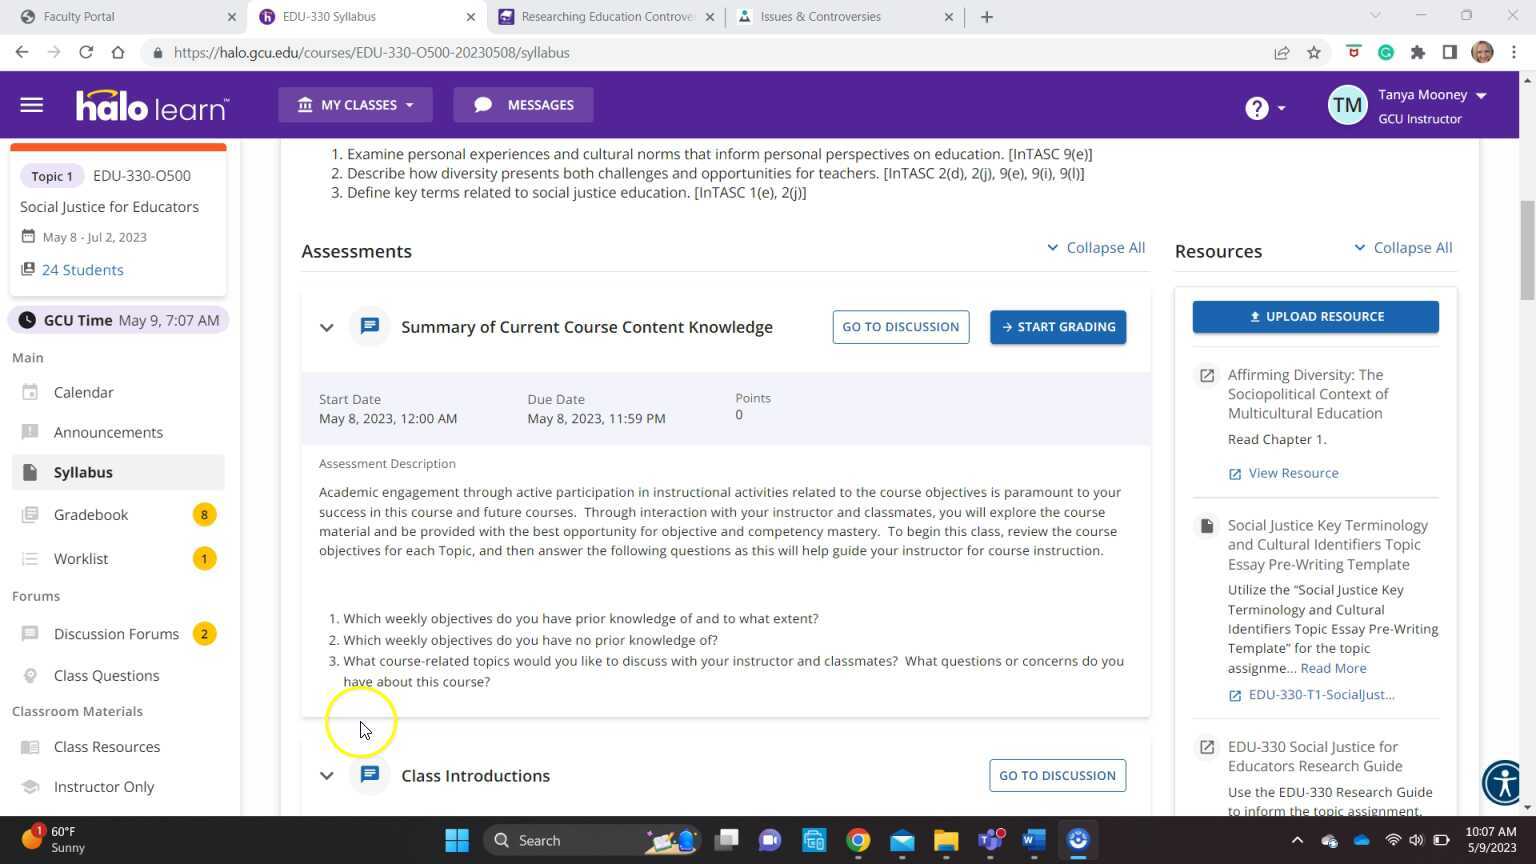Open Messages from the top bar
This screenshot has width=1536, height=864.
tap(522, 105)
